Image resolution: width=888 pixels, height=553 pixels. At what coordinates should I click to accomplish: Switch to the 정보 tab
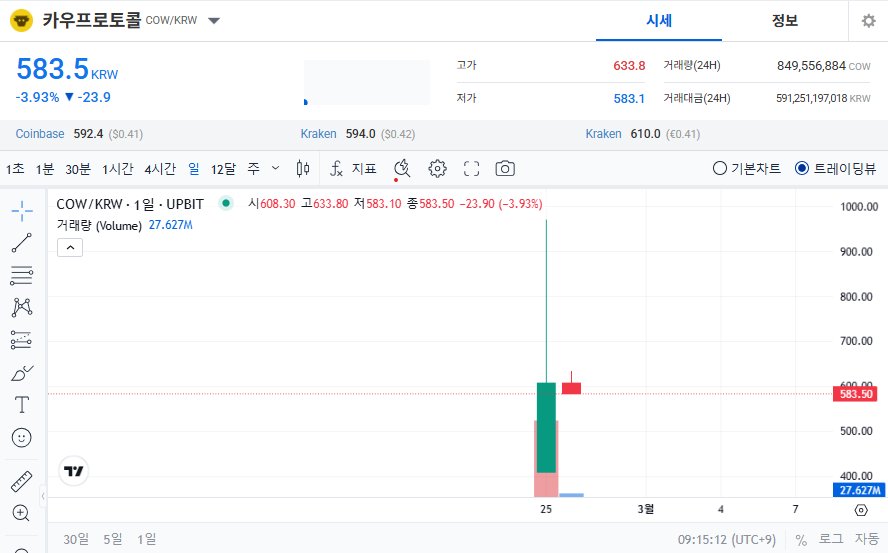pos(785,21)
